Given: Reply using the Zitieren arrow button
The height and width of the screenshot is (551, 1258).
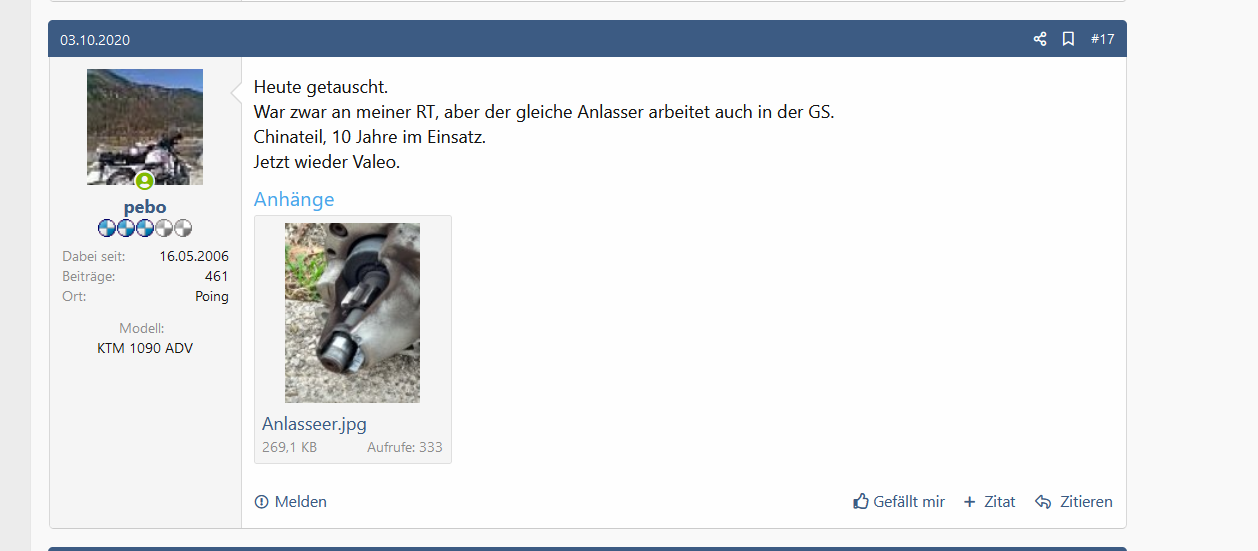Looking at the screenshot, I should point(1073,502).
